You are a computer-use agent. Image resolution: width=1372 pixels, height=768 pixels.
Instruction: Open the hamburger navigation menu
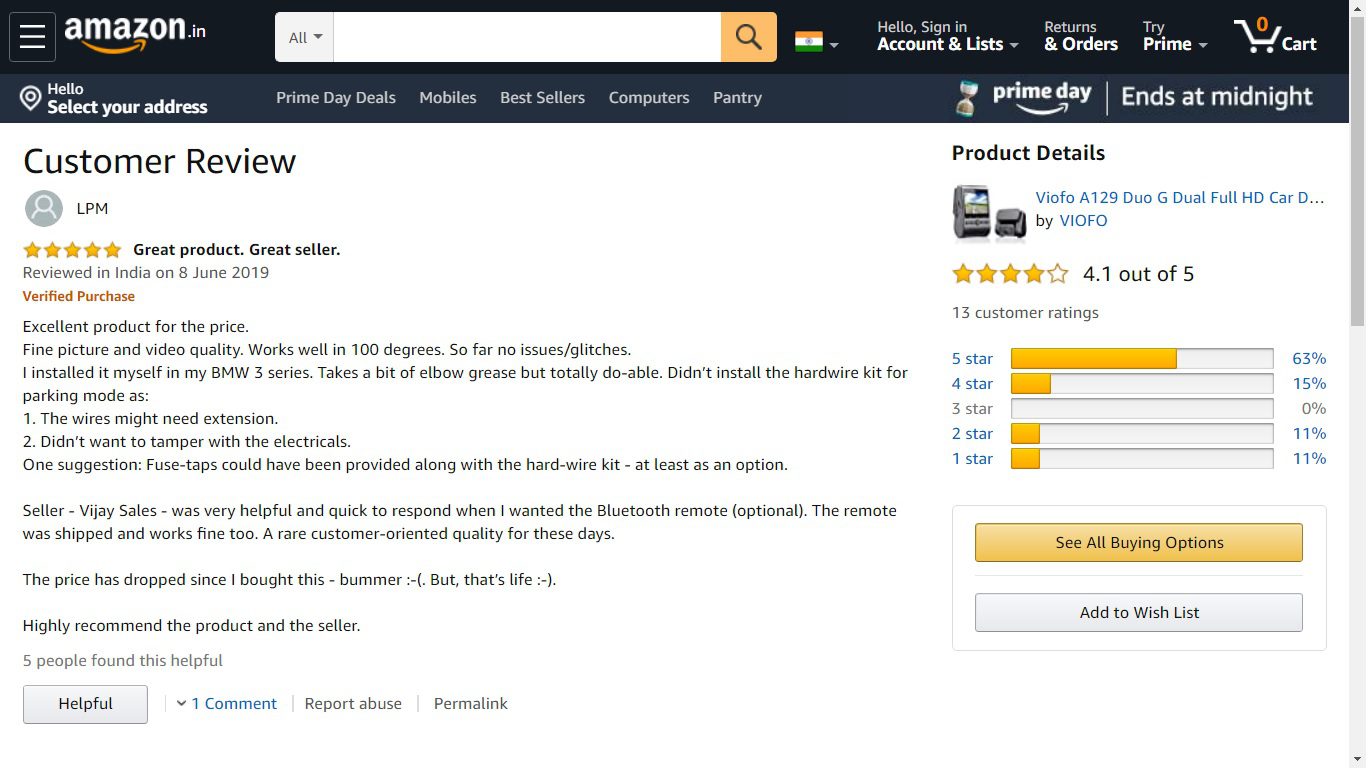tap(32, 37)
